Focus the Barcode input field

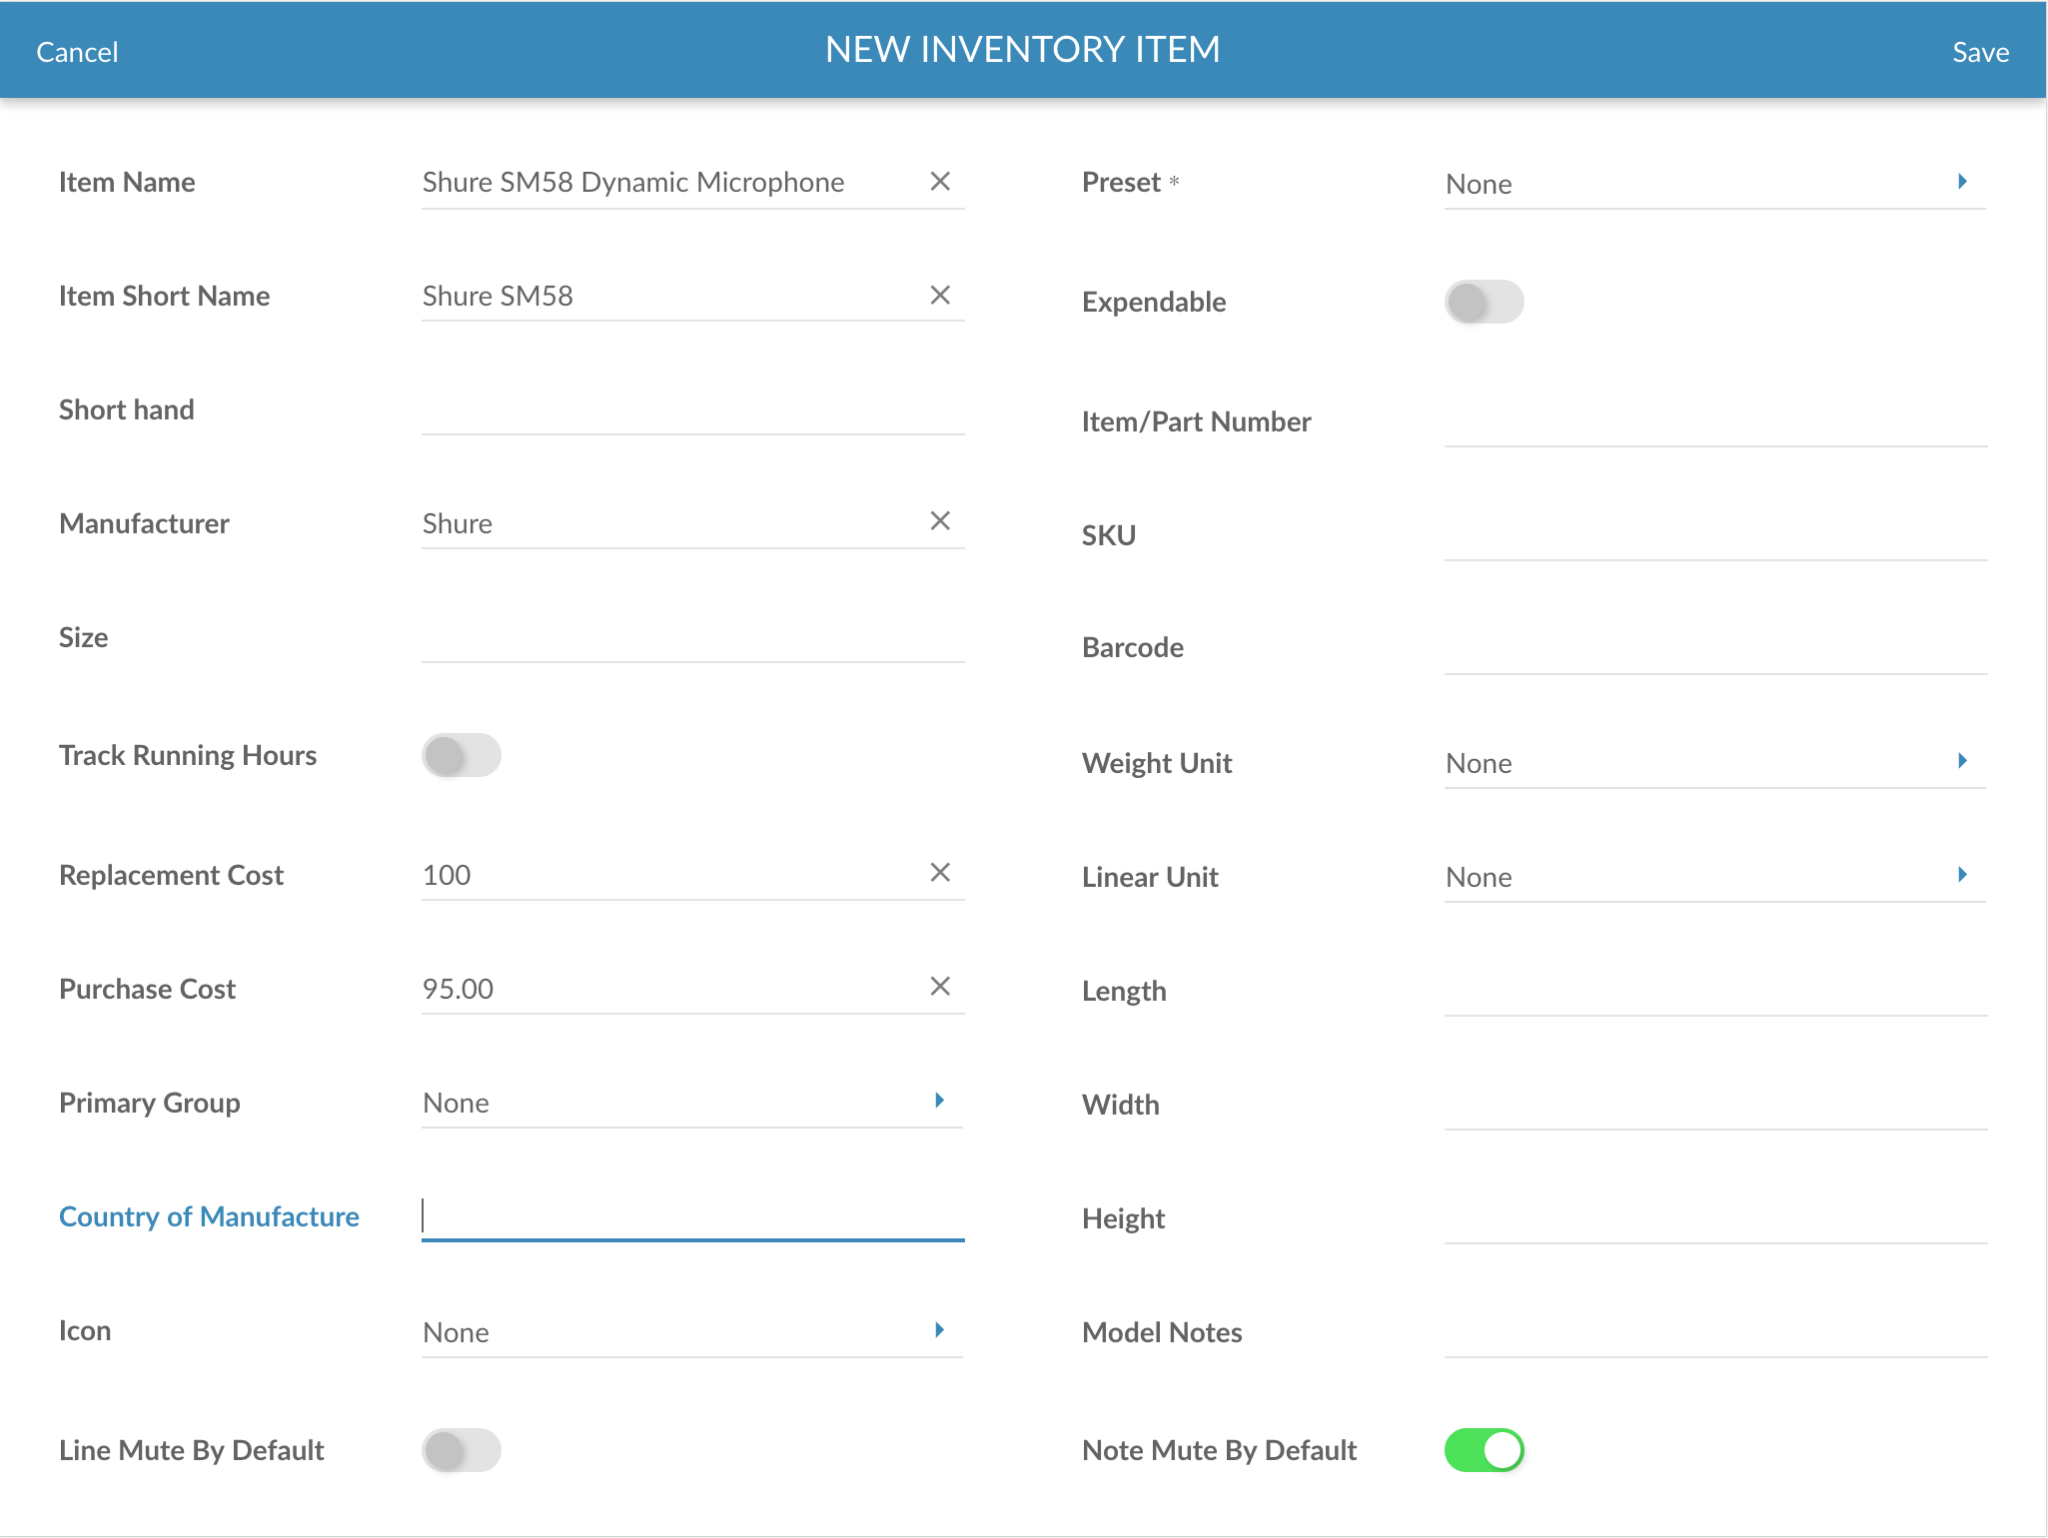[x=1715, y=649]
